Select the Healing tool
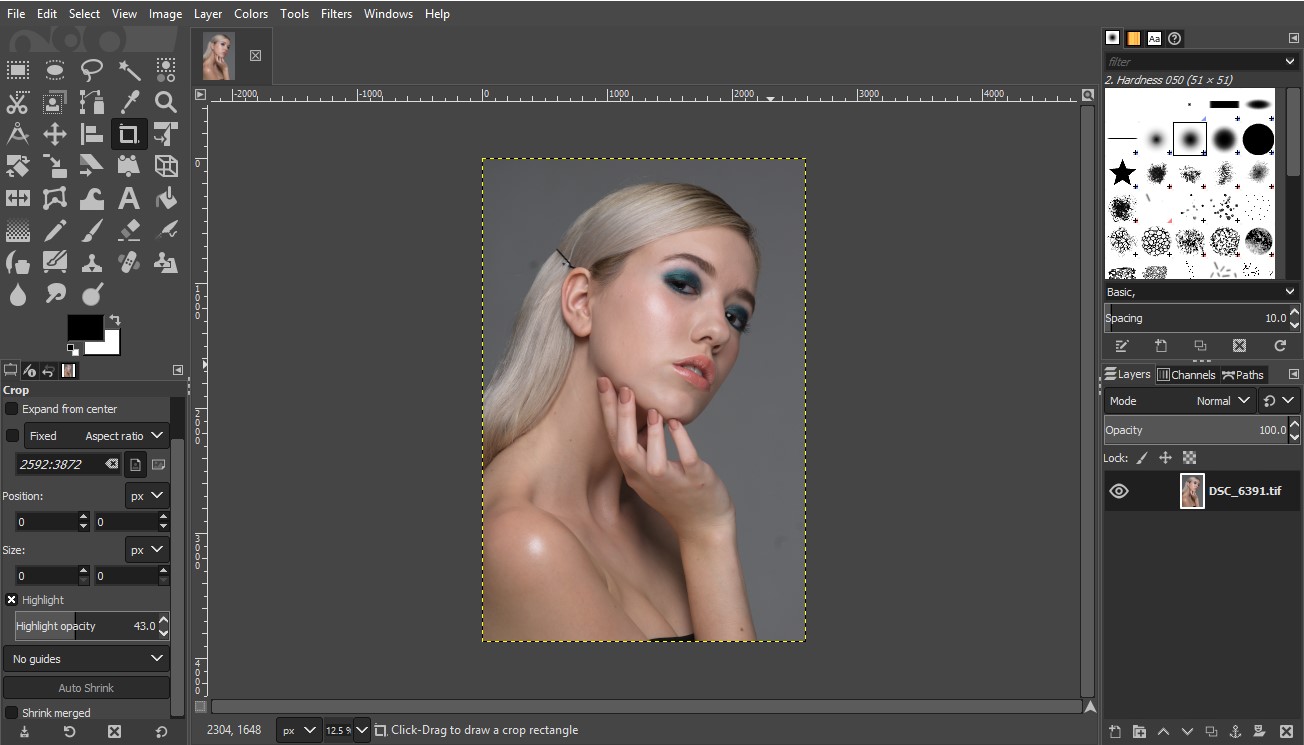Image resolution: width=1304 pixels, height=745 pixels. pyautogui.click(x=128, y=262)
